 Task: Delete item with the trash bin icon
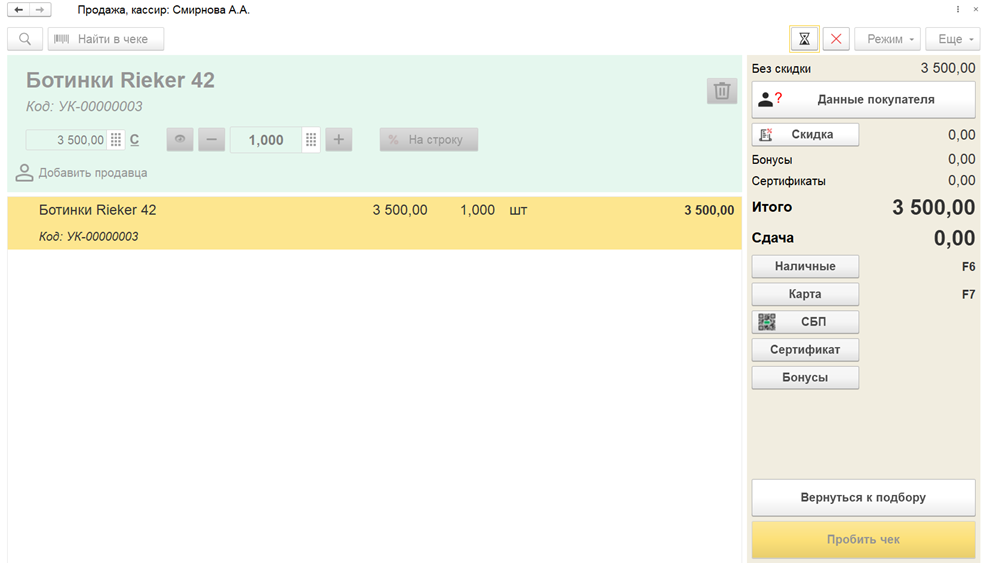pos(721,91)
